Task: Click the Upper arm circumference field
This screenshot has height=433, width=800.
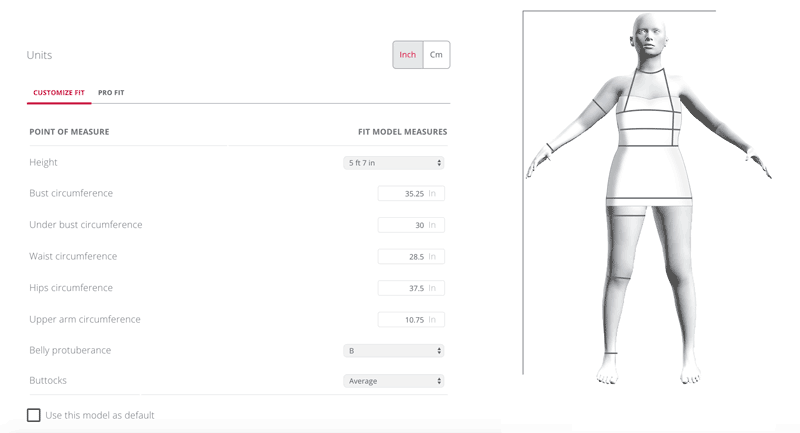Action: [411, 320]
